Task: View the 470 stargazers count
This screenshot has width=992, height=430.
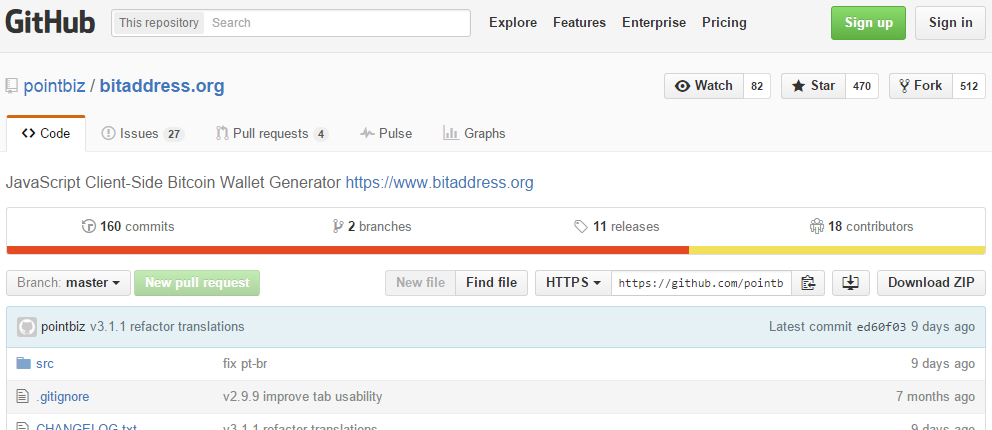Action: (862, 86)
